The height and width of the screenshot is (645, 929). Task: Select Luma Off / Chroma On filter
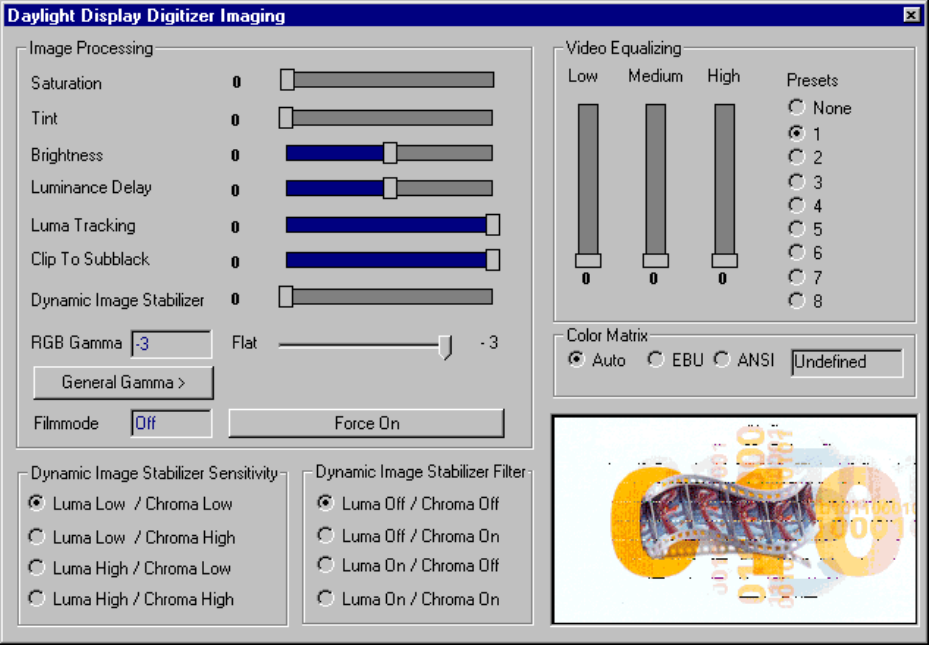tap(325, 535)
